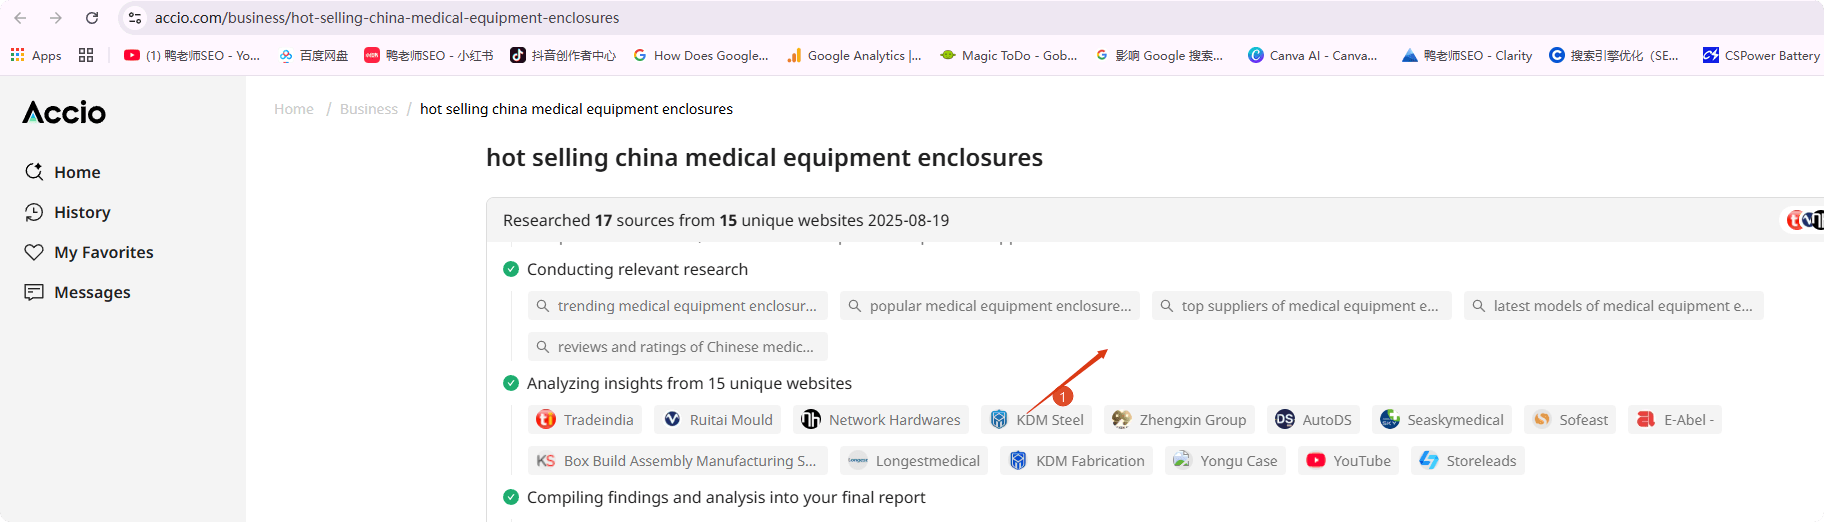Open the KDM Steel source chip
1824x522 pixels.
point(1037,420)
